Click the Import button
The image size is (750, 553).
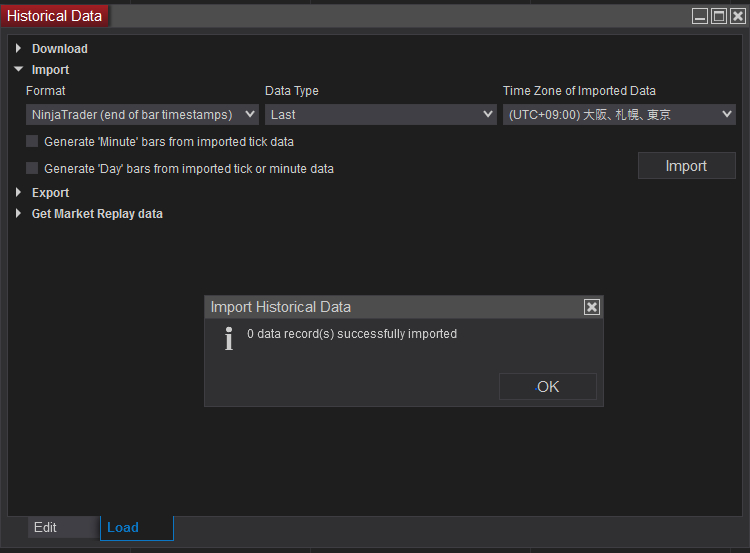coord(686,166)
